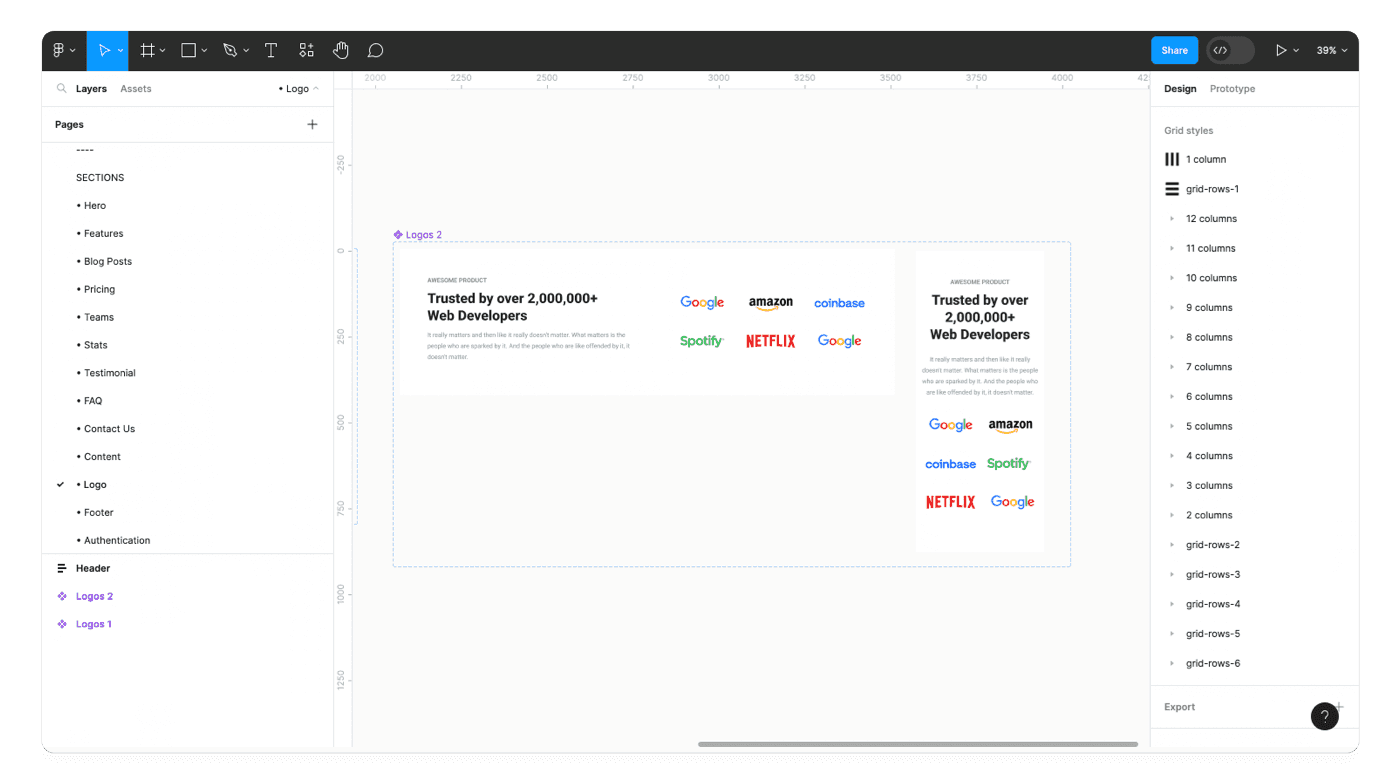Expand the grid-rows-6 grid style

[x=1172, y=664]
